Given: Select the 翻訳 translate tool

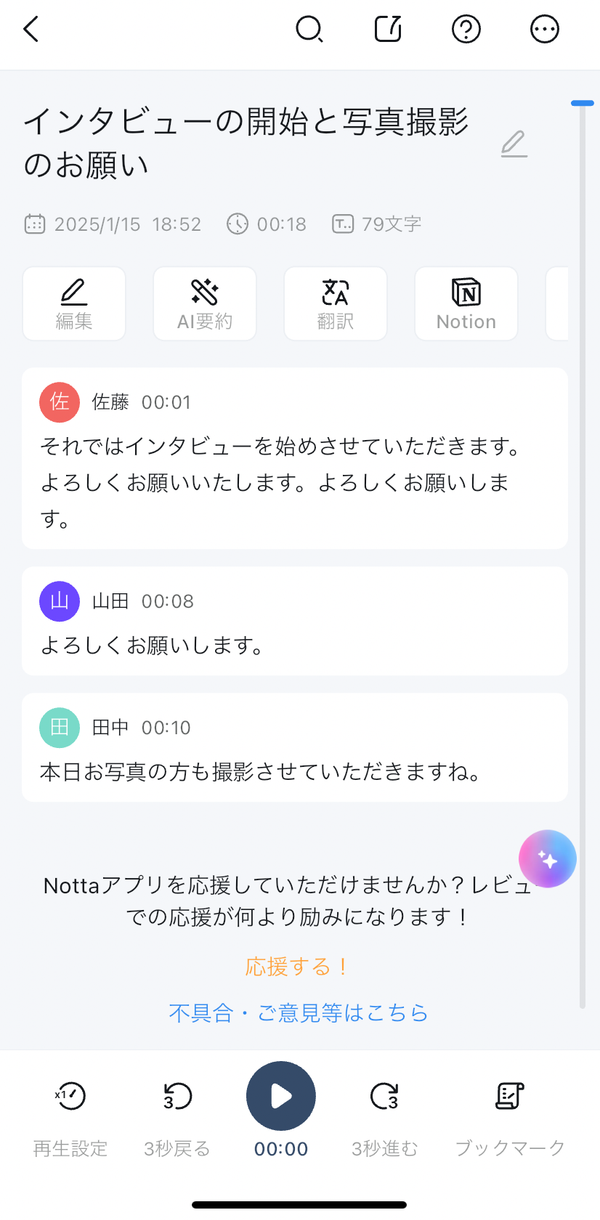Looking at the screenshot, I should (x=336, y=304).
